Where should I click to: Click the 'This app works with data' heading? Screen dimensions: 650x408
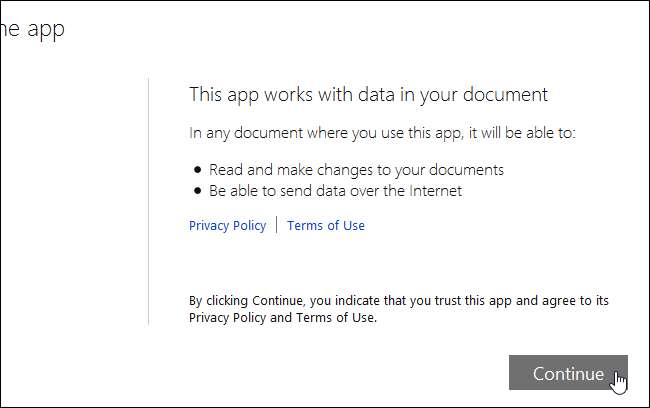[368, 95]
